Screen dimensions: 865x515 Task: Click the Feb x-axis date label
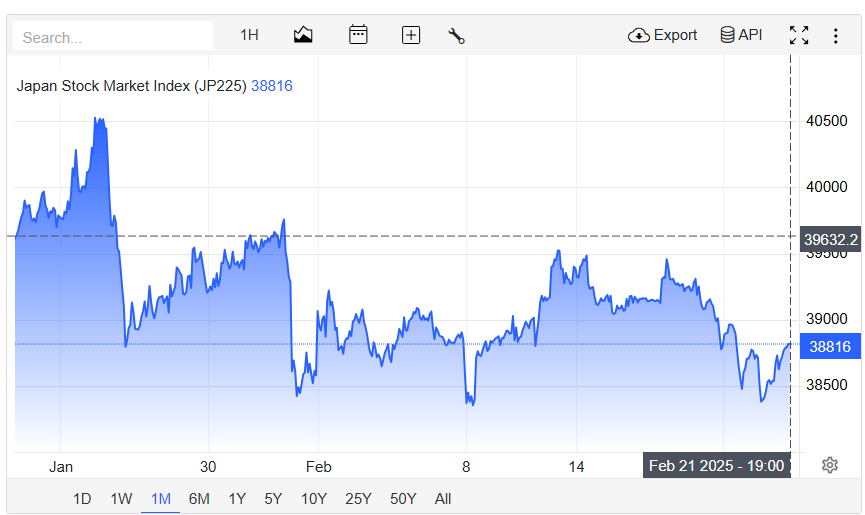point(318,467)
